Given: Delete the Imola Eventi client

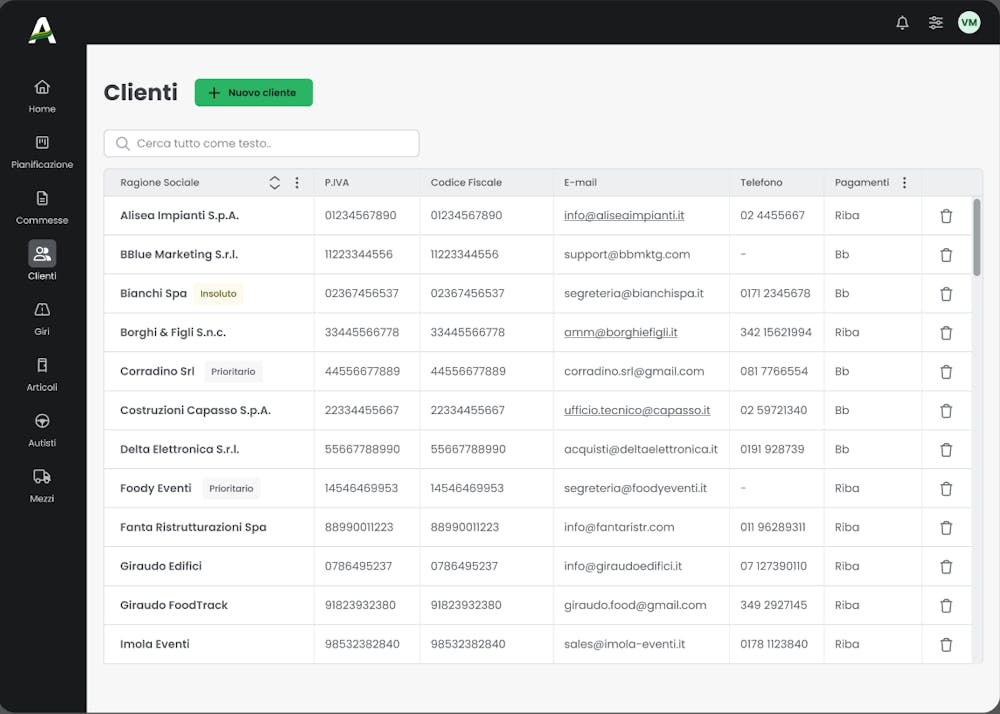Looking at the screenshot, I should 946,643.
